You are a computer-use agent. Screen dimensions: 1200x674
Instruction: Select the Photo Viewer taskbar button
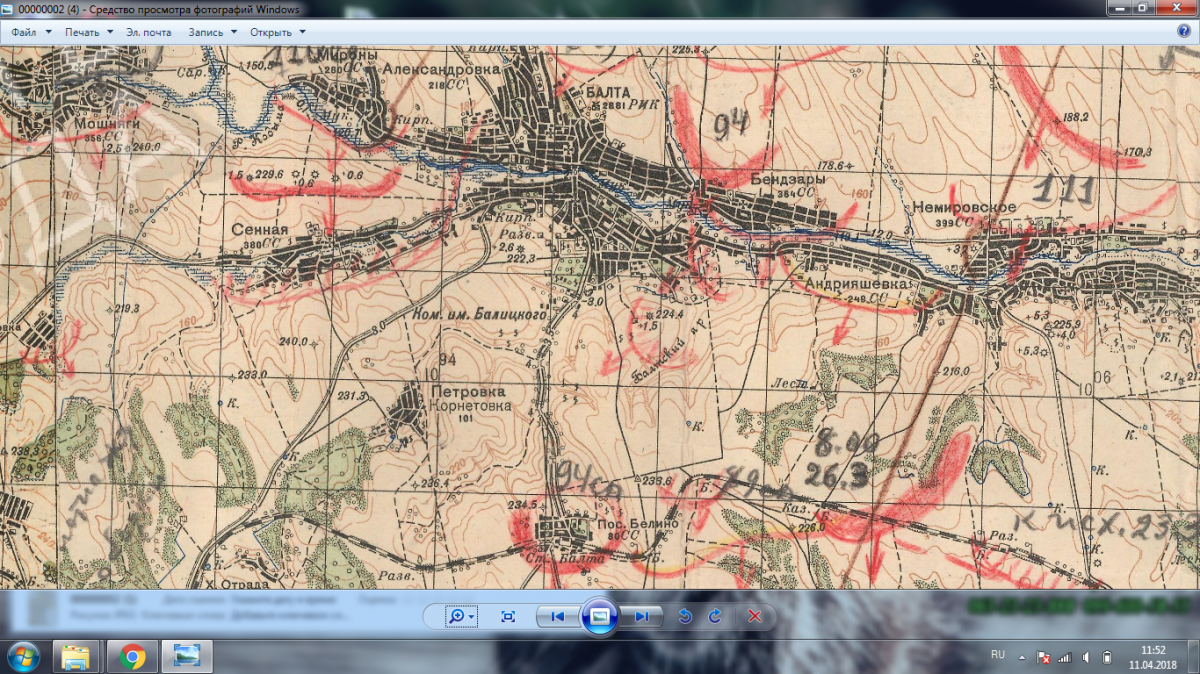point(187,657)
